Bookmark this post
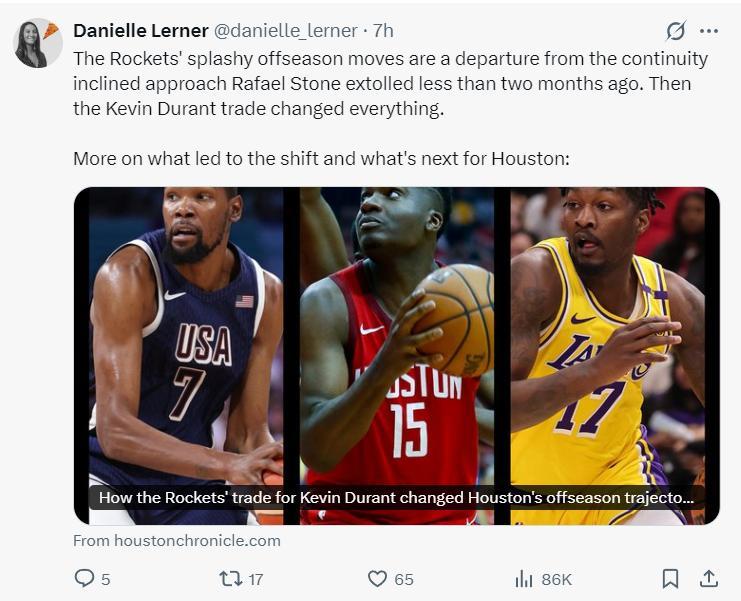Viewport: 741px width, 601px height. 670,578
